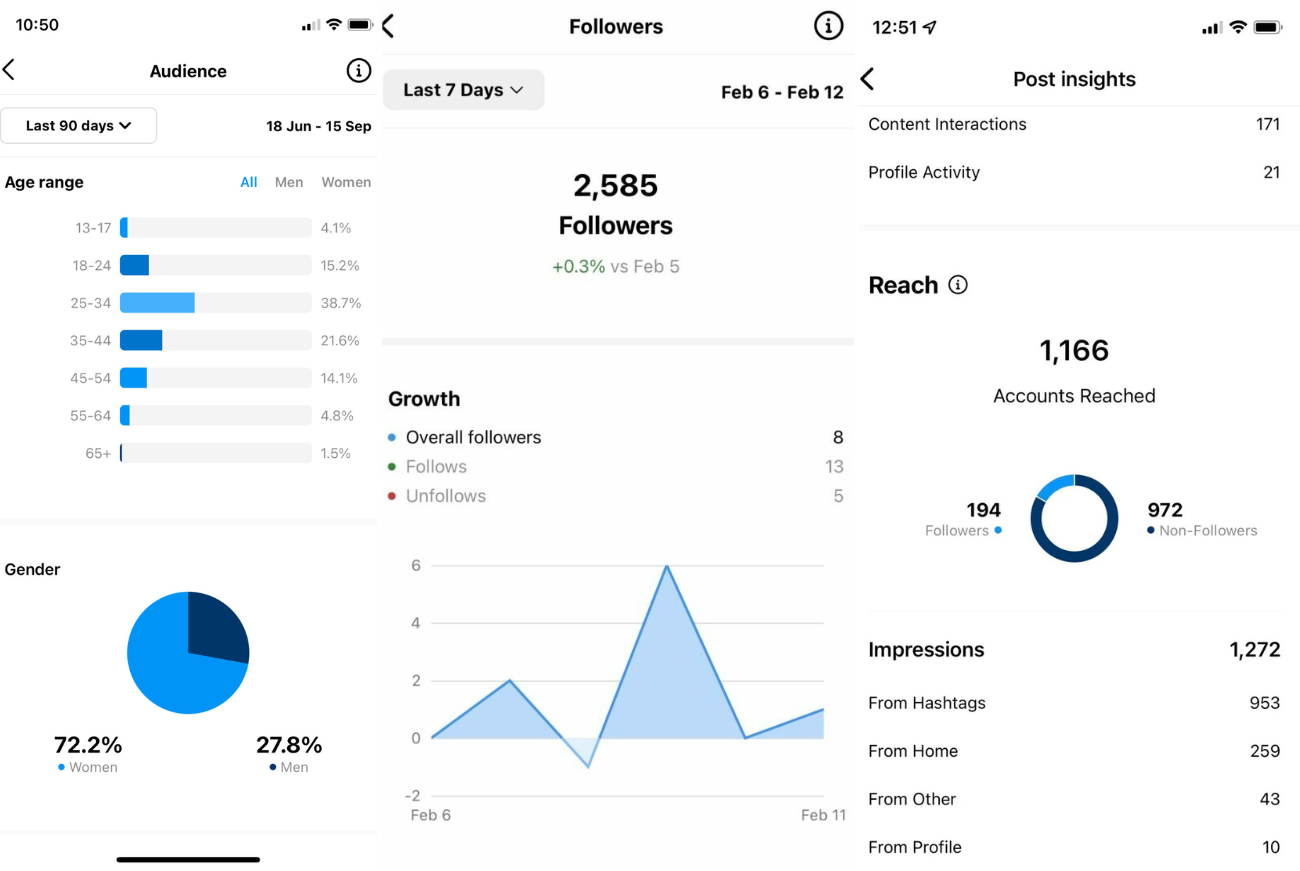Expand the Last 7 Days dropdown
Screen dimensions: 1300x871
463,89
